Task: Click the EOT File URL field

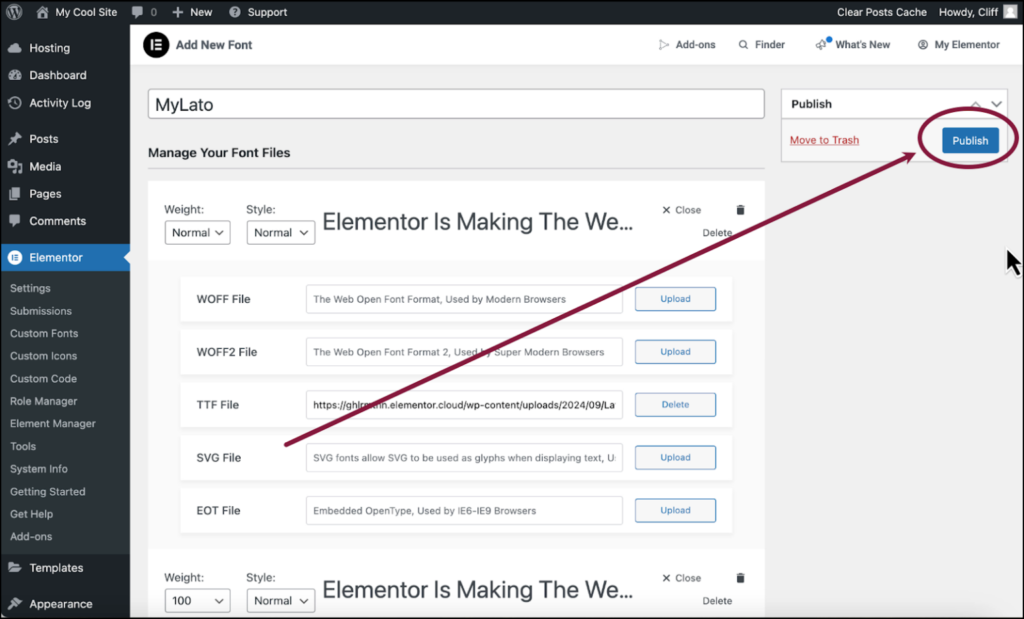Action: point(464,511)
